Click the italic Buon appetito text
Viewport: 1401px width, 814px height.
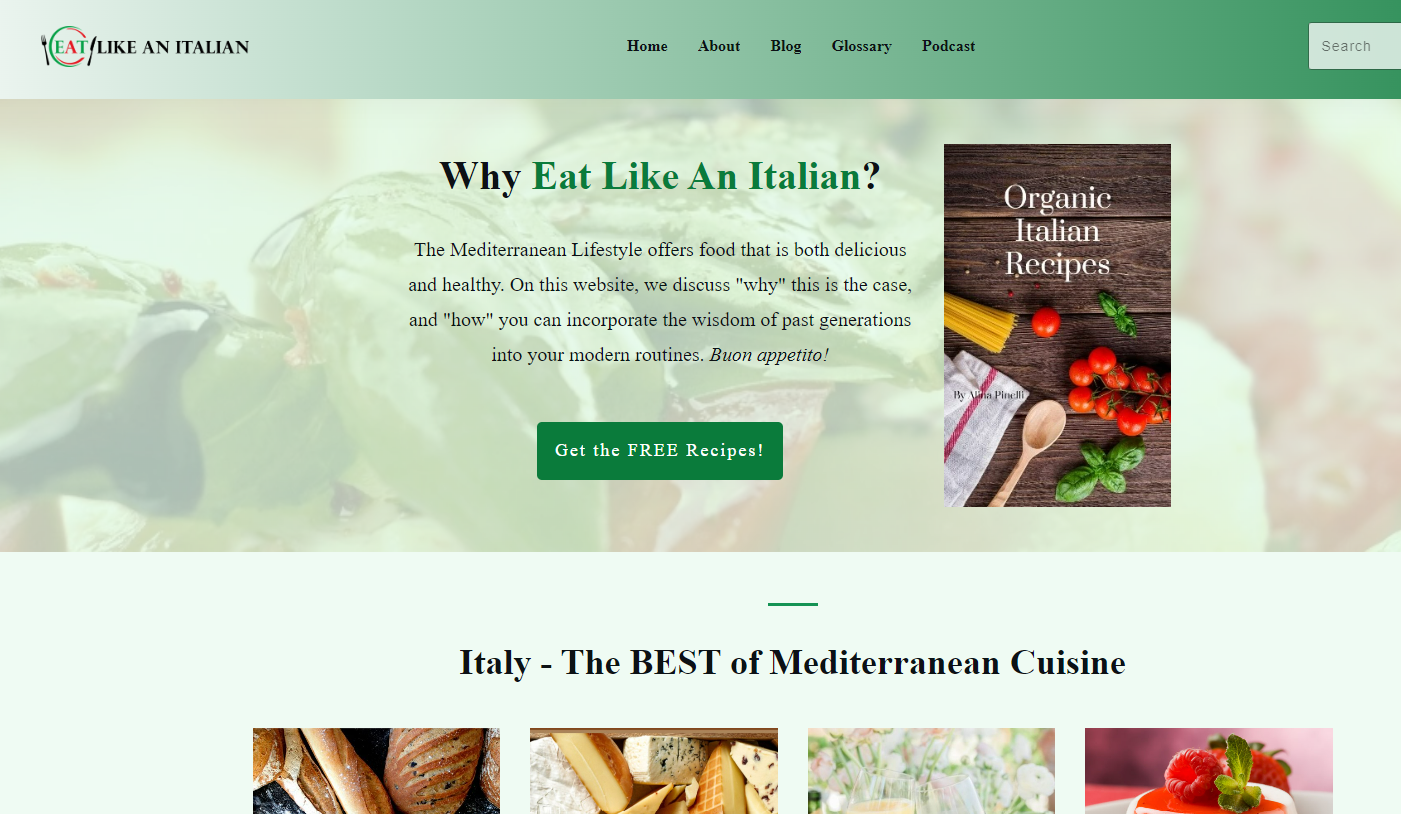point(769,355)
